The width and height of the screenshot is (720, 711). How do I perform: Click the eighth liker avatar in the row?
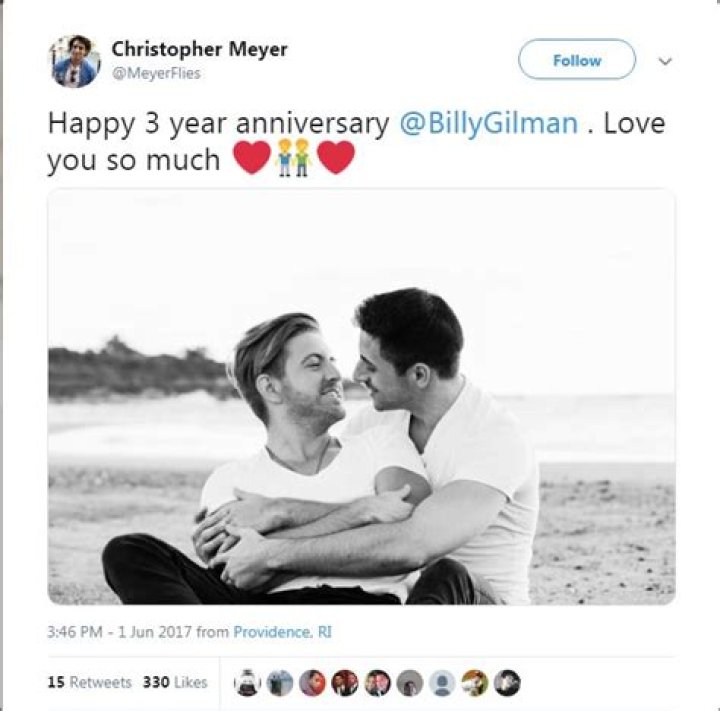coord(474,683)
